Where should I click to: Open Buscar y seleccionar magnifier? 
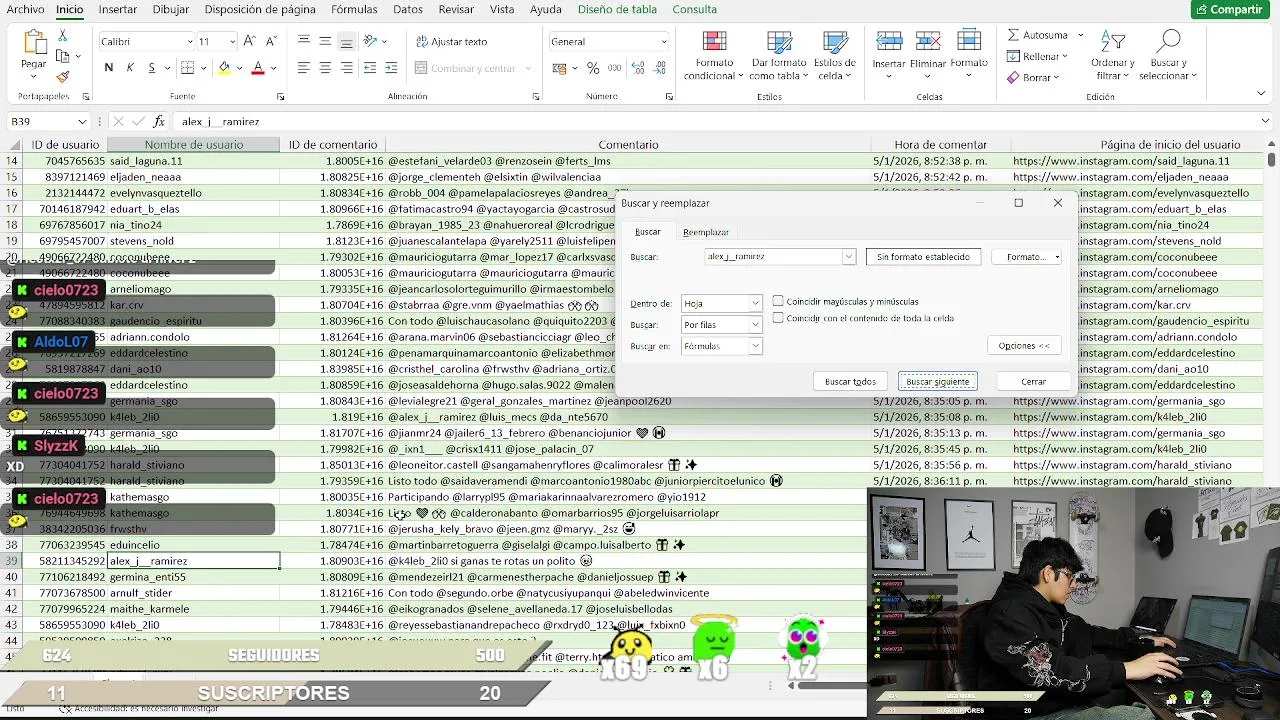pos(1168,42)
